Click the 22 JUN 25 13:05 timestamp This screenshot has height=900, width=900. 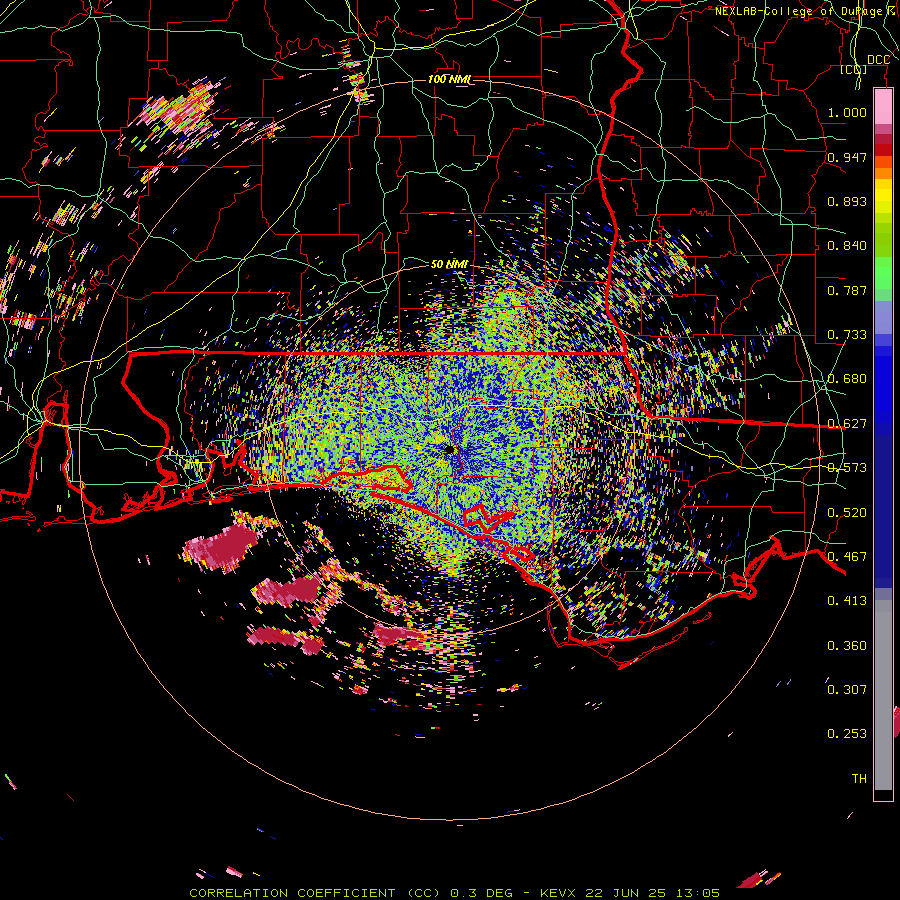pos(652,893)
